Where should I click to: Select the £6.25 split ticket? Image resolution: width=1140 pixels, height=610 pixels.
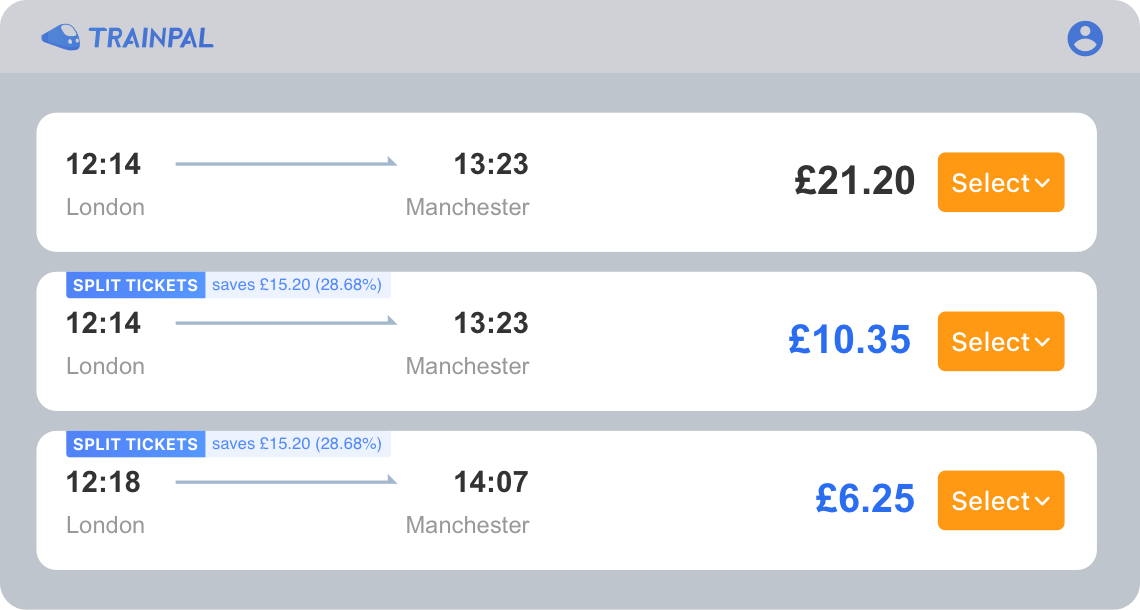990,500
